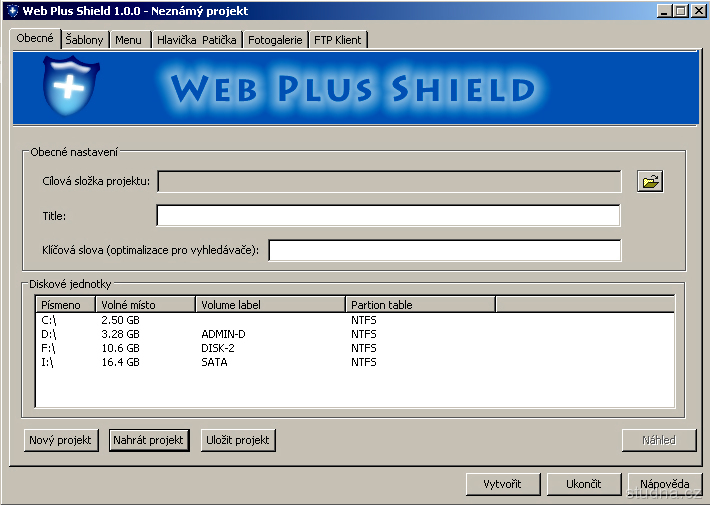Click the 3.28 GB free space value
Image resolution: width=710 pixels, height=505 pixels.
[x=120, y=334]
